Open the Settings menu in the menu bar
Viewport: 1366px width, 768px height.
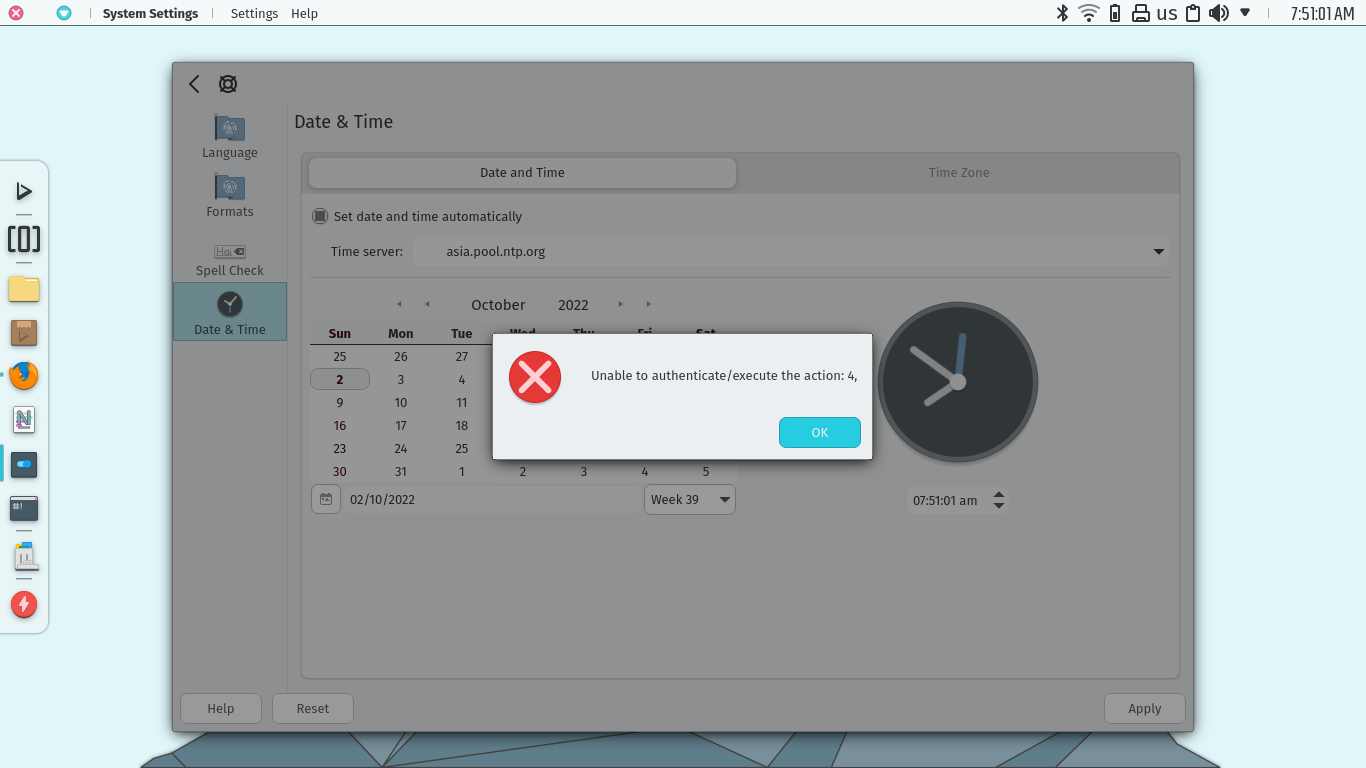click(253, 13)
